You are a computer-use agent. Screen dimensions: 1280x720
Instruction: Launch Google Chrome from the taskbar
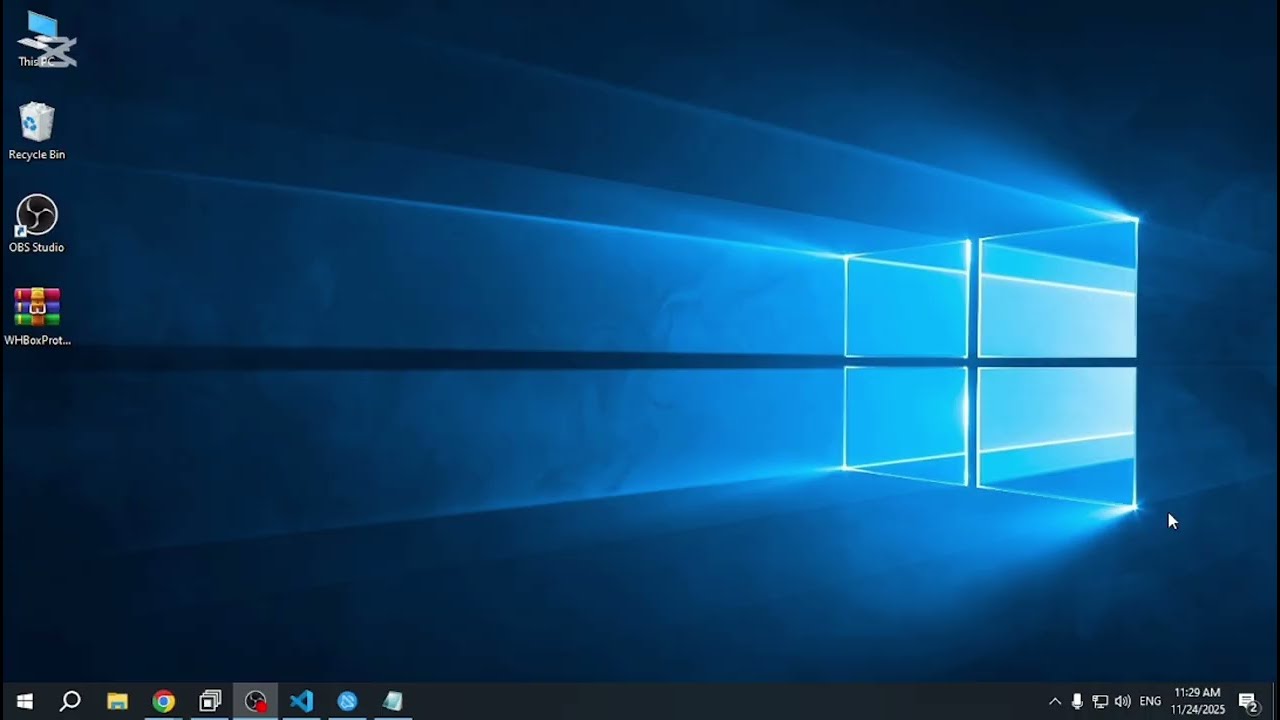(163, 701)
